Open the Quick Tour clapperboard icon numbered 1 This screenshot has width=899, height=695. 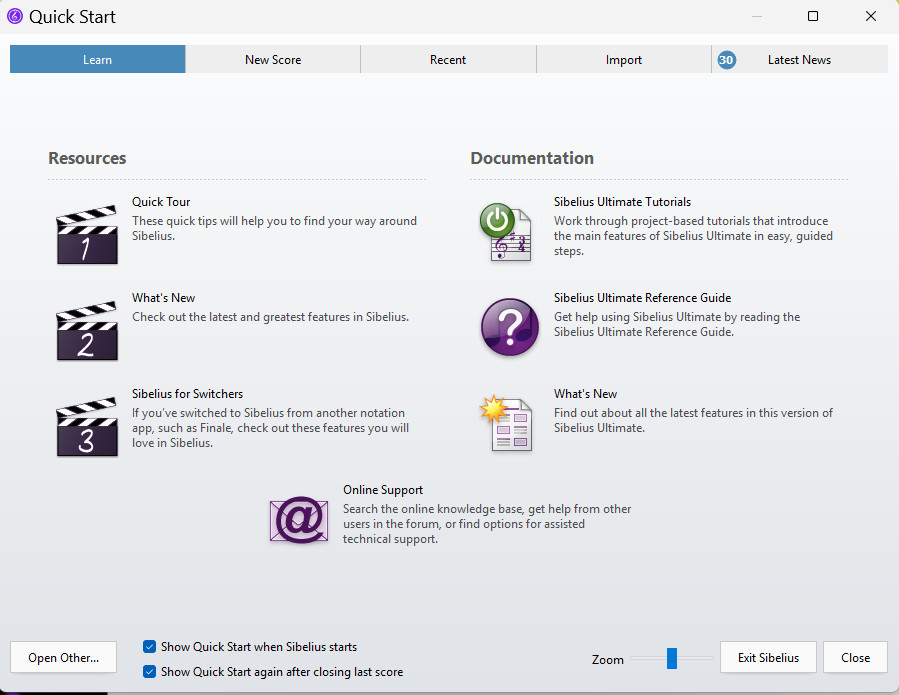click(87, 235)
